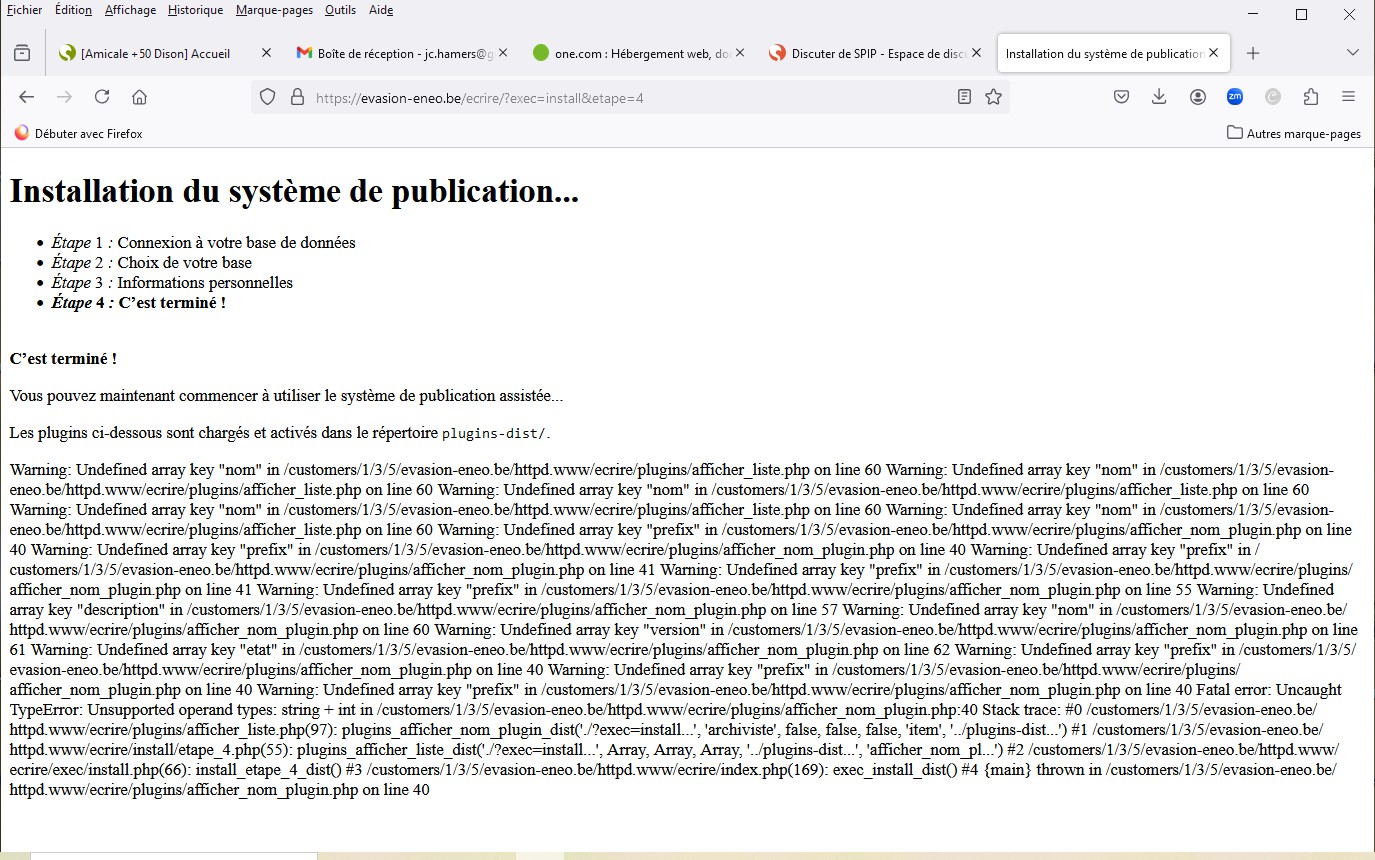
Task: Click Étape 2 Choix de votre base
Action: tap(151, 262)
